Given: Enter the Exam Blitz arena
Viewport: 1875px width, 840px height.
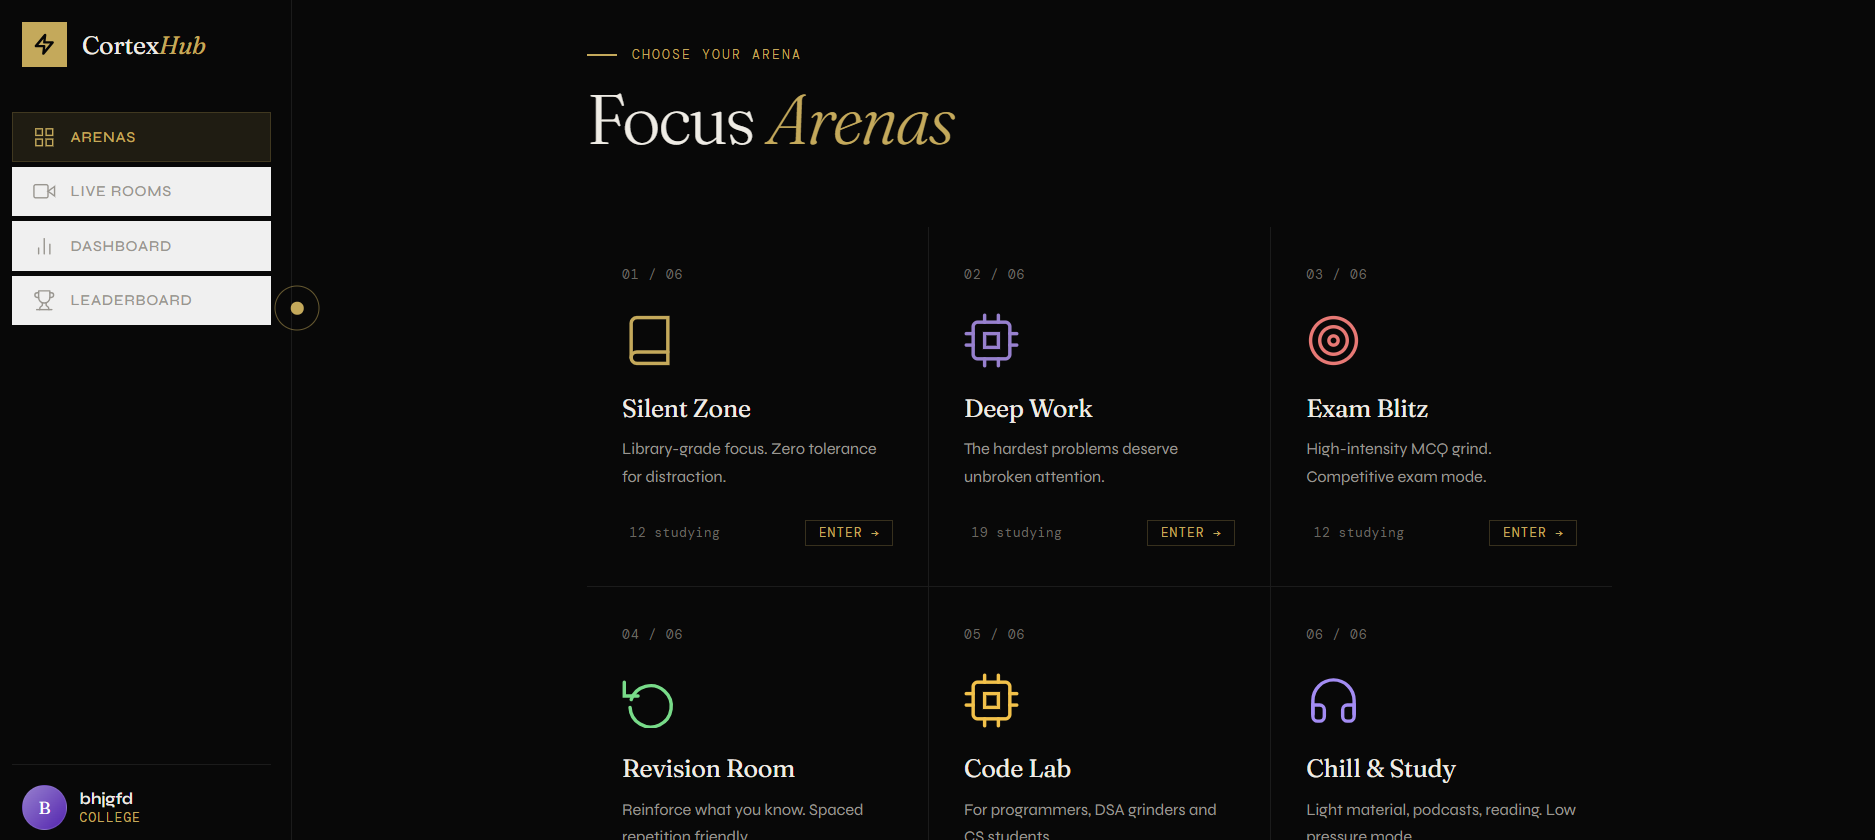Looking at the screenshot, I should [x=1532, y=532].
